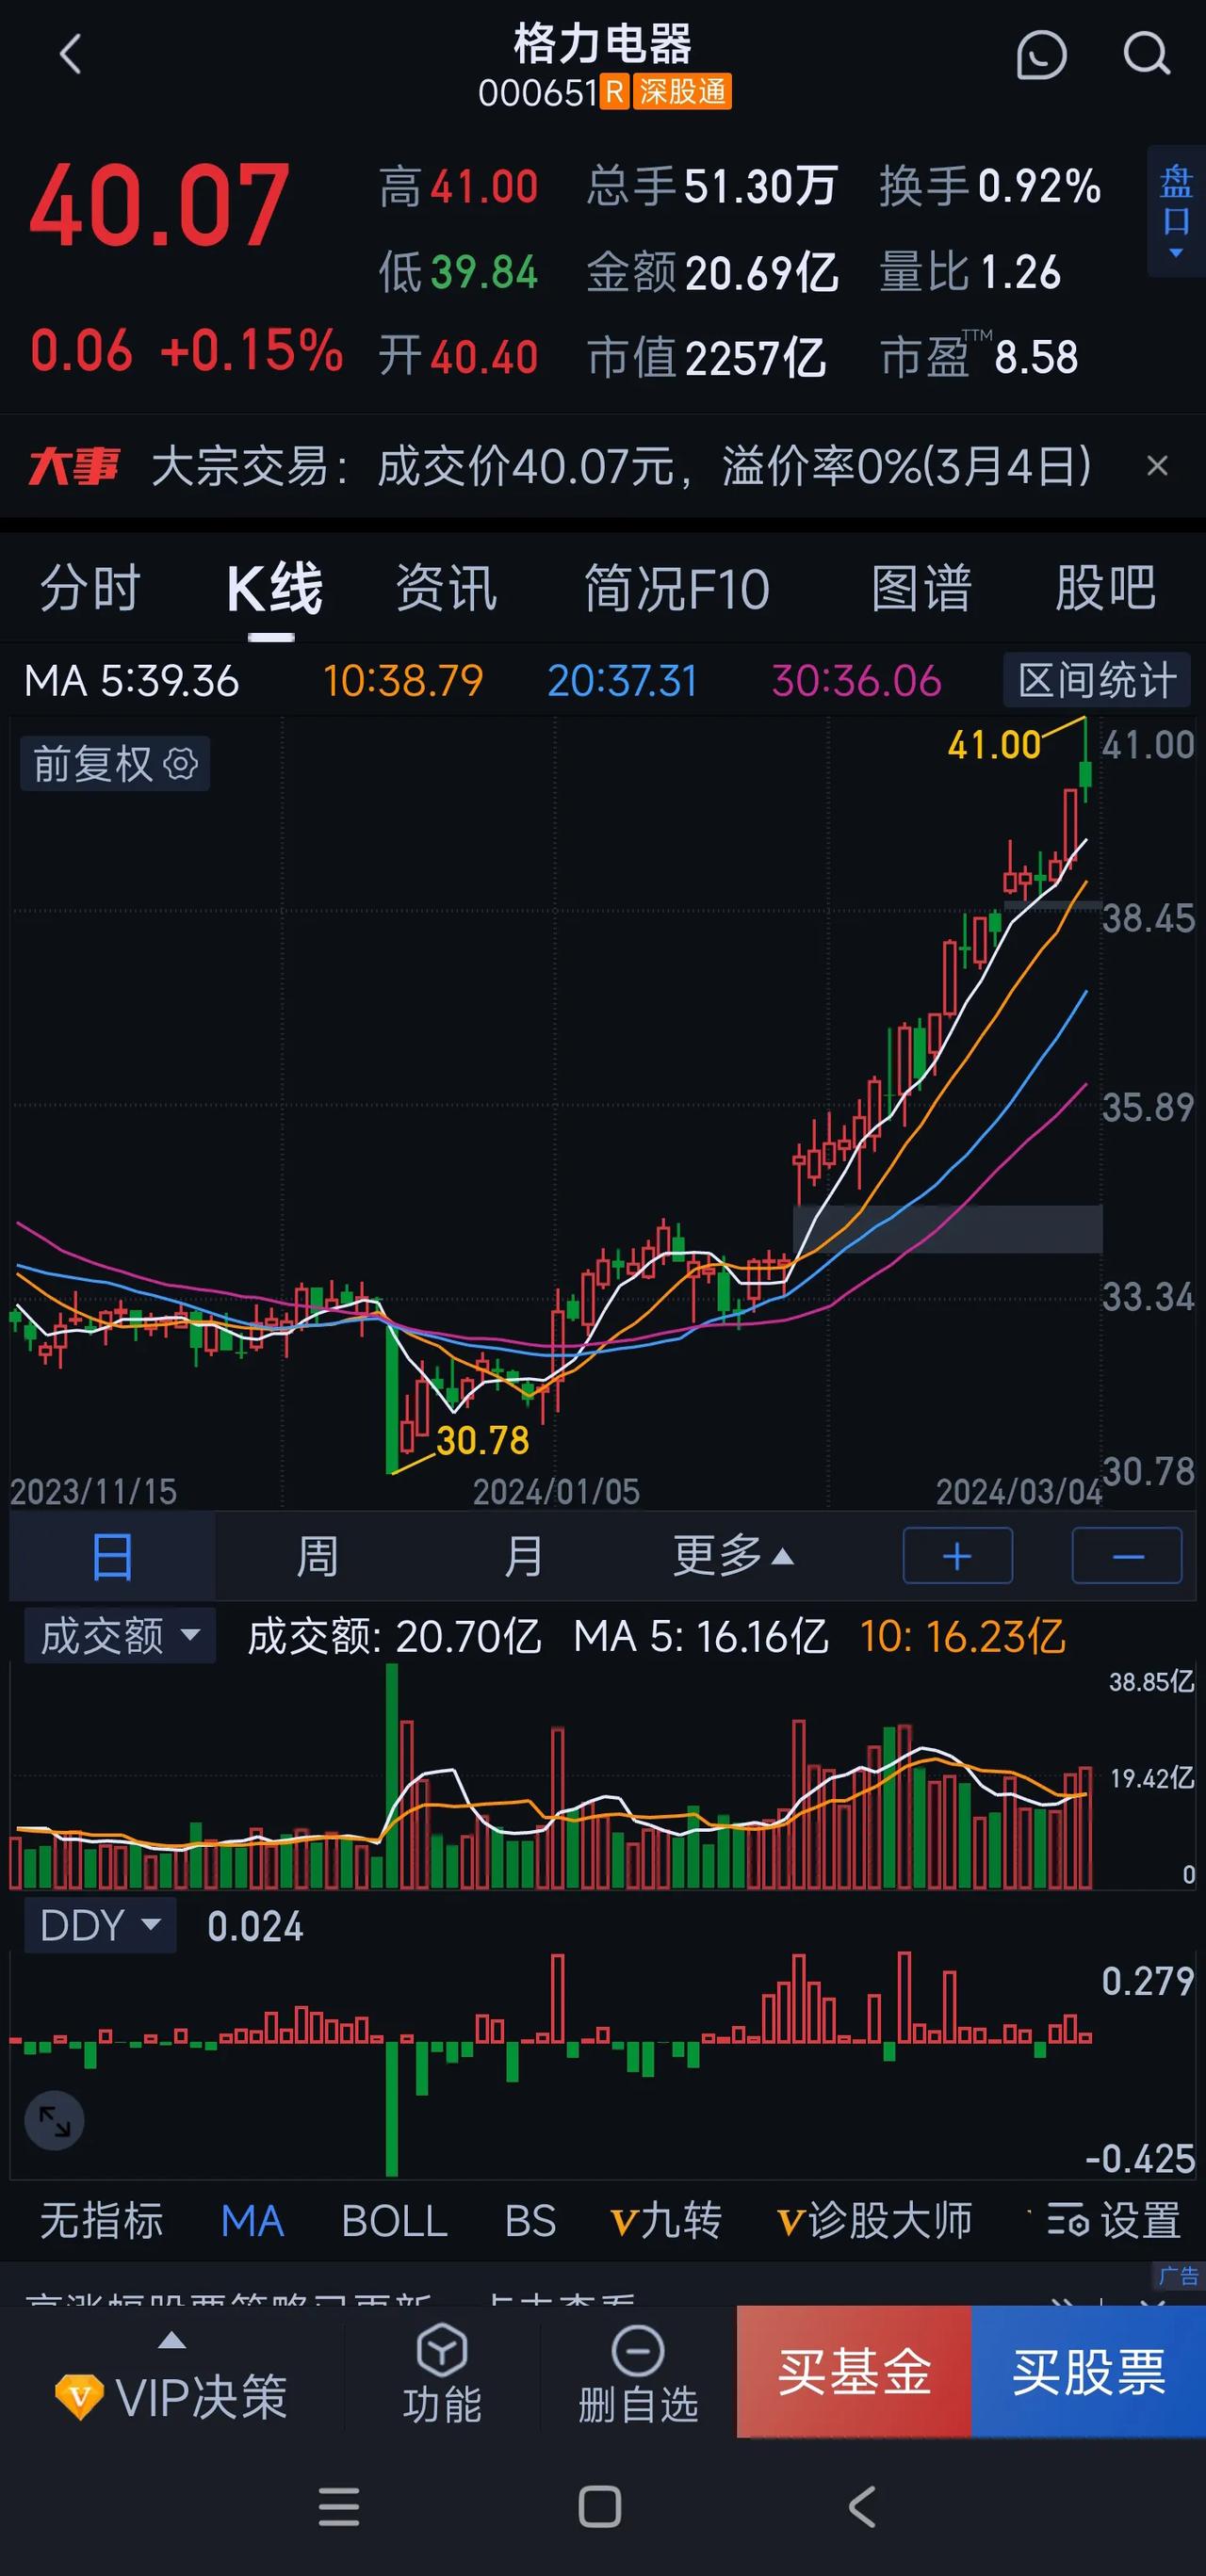Tap the pink 30:36.06 MA legend
The image size is (1206, 2576).
point(856,681)
